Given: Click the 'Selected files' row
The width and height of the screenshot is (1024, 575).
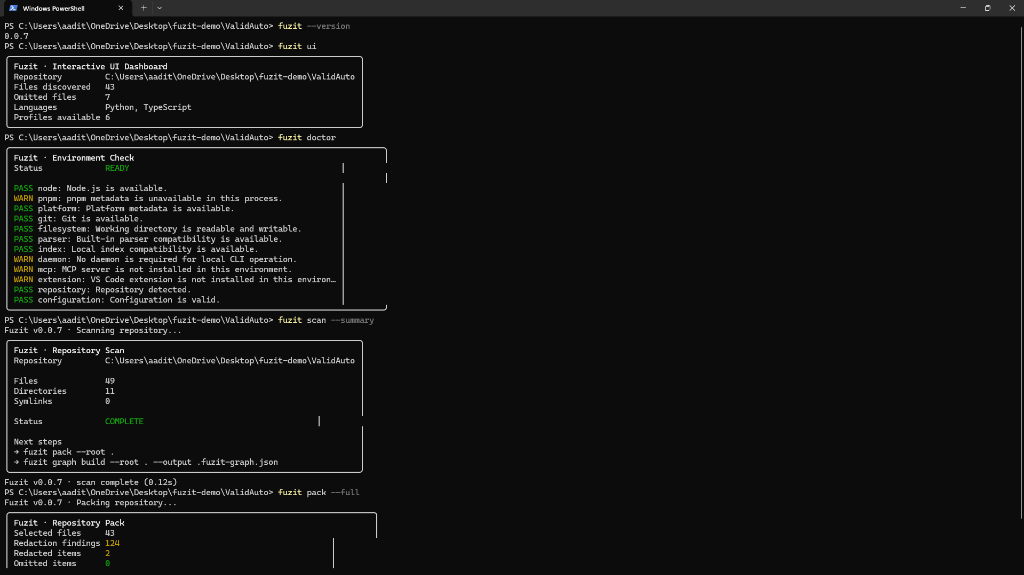Looking at the screenshot, I should 64,533.
